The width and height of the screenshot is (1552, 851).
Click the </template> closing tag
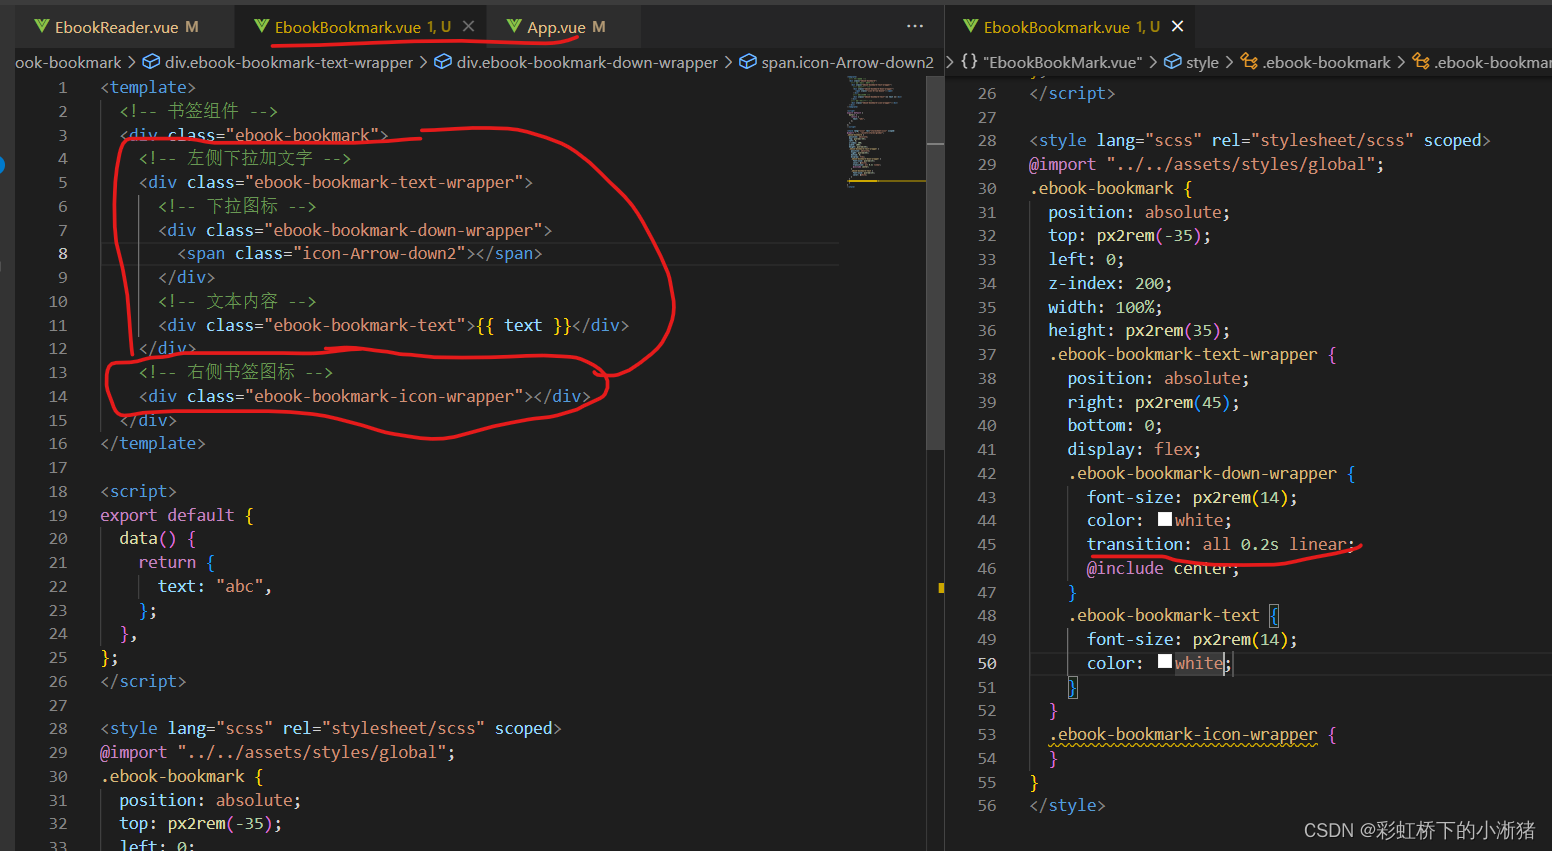coord(153,443)
